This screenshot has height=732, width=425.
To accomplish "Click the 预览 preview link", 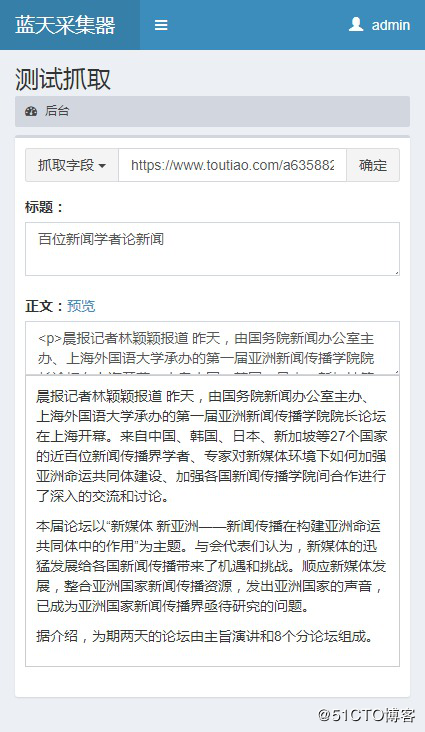I will pyautogui.click(x=81, y=306).
